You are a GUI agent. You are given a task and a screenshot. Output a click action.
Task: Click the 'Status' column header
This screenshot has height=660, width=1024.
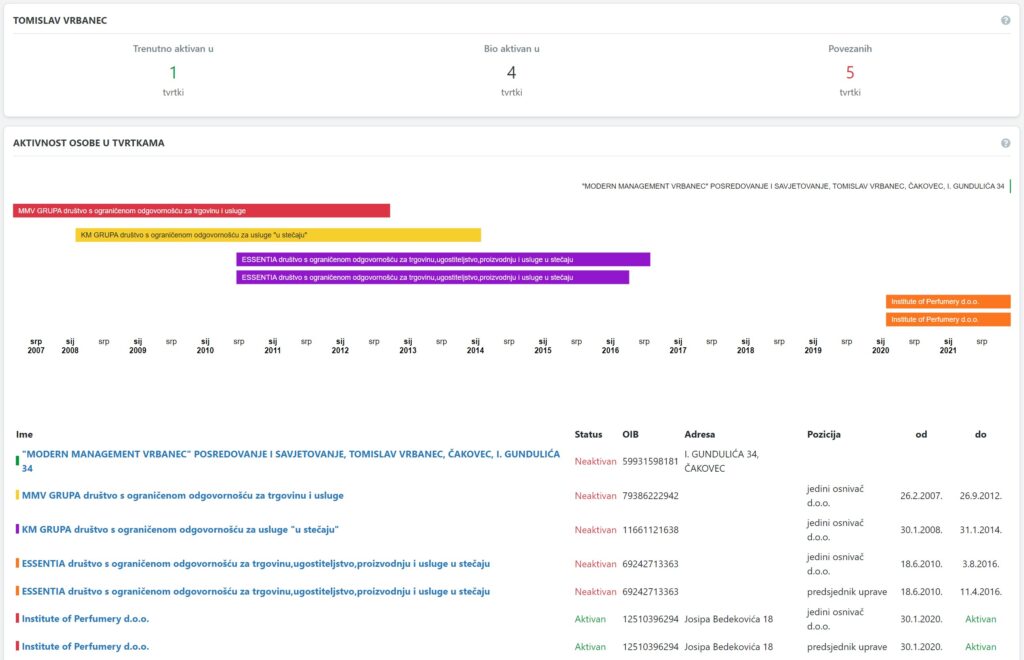click(x=588, y=435)
